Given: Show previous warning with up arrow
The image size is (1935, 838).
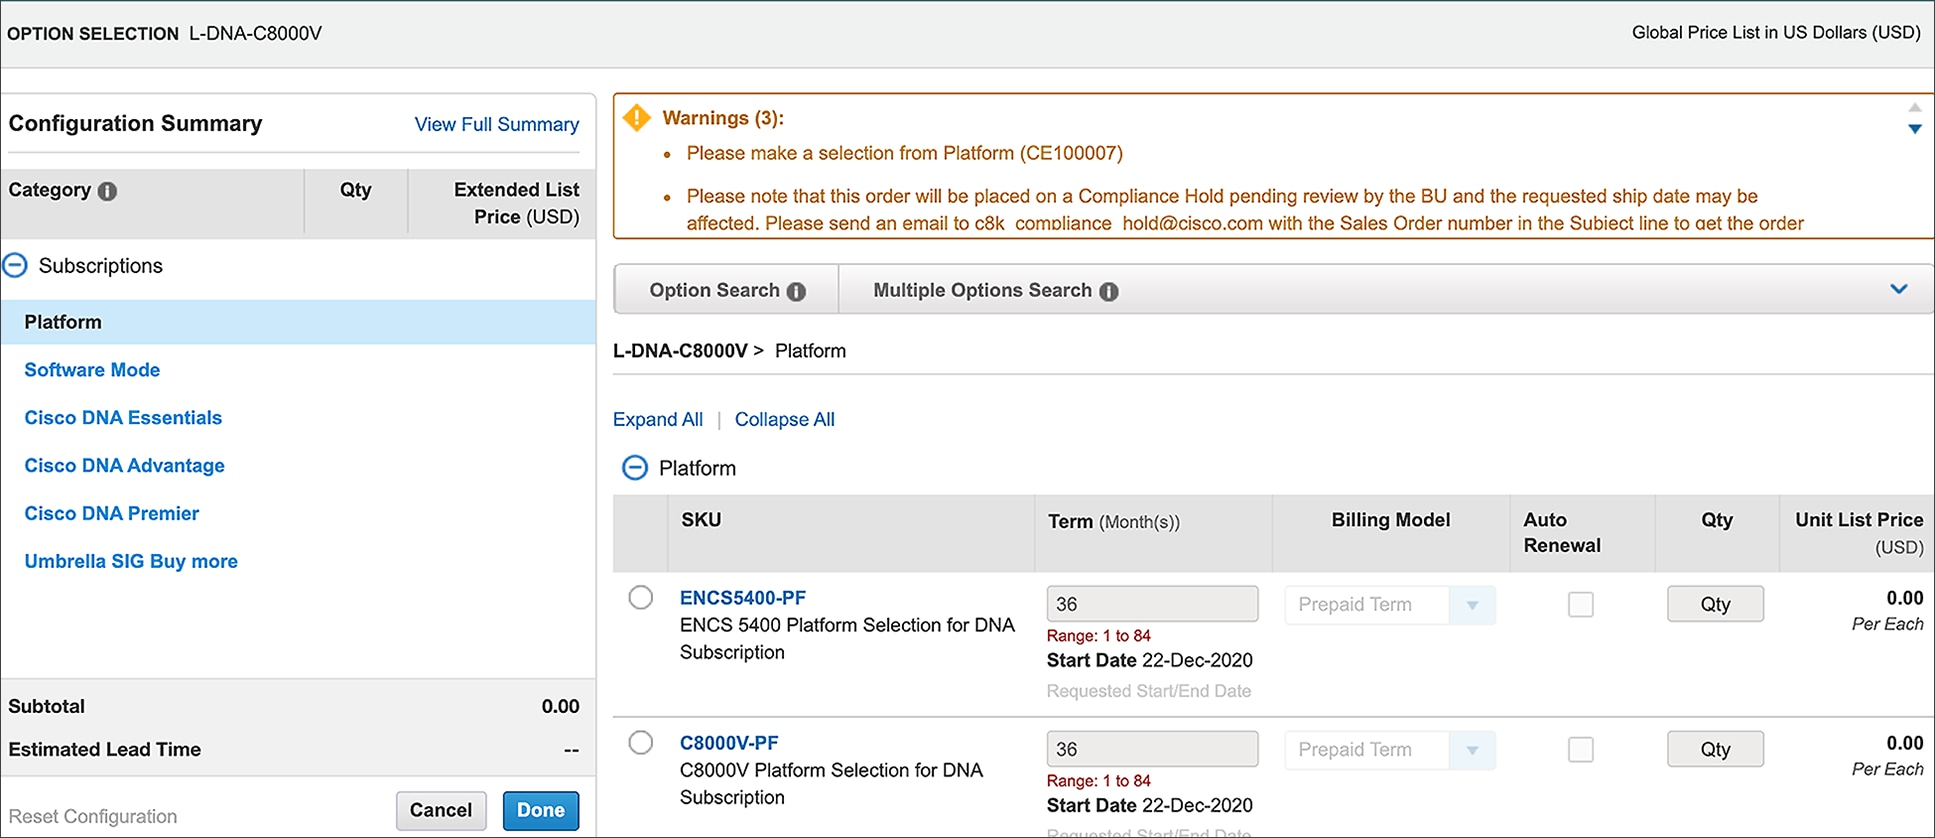Looking at the screenshot, I should pos(1915,107).
